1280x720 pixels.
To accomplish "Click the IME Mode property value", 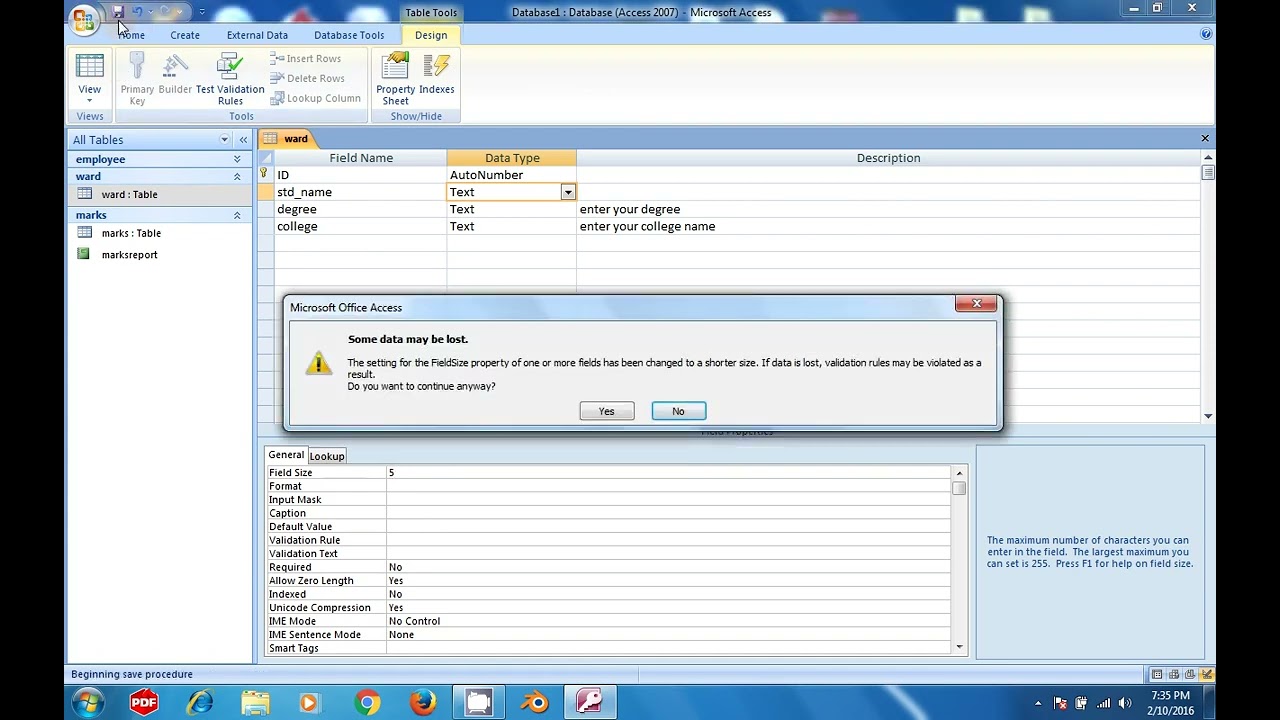I will point(668,621).
